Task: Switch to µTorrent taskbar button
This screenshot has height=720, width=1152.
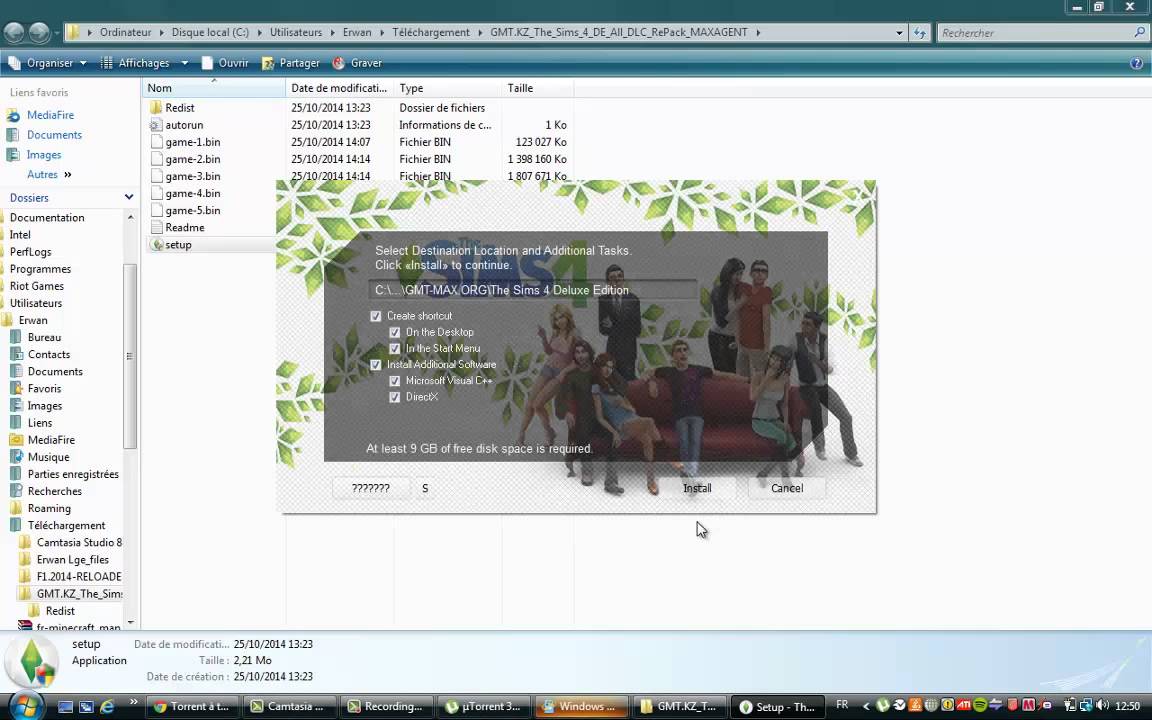Action: coord(484,707)
